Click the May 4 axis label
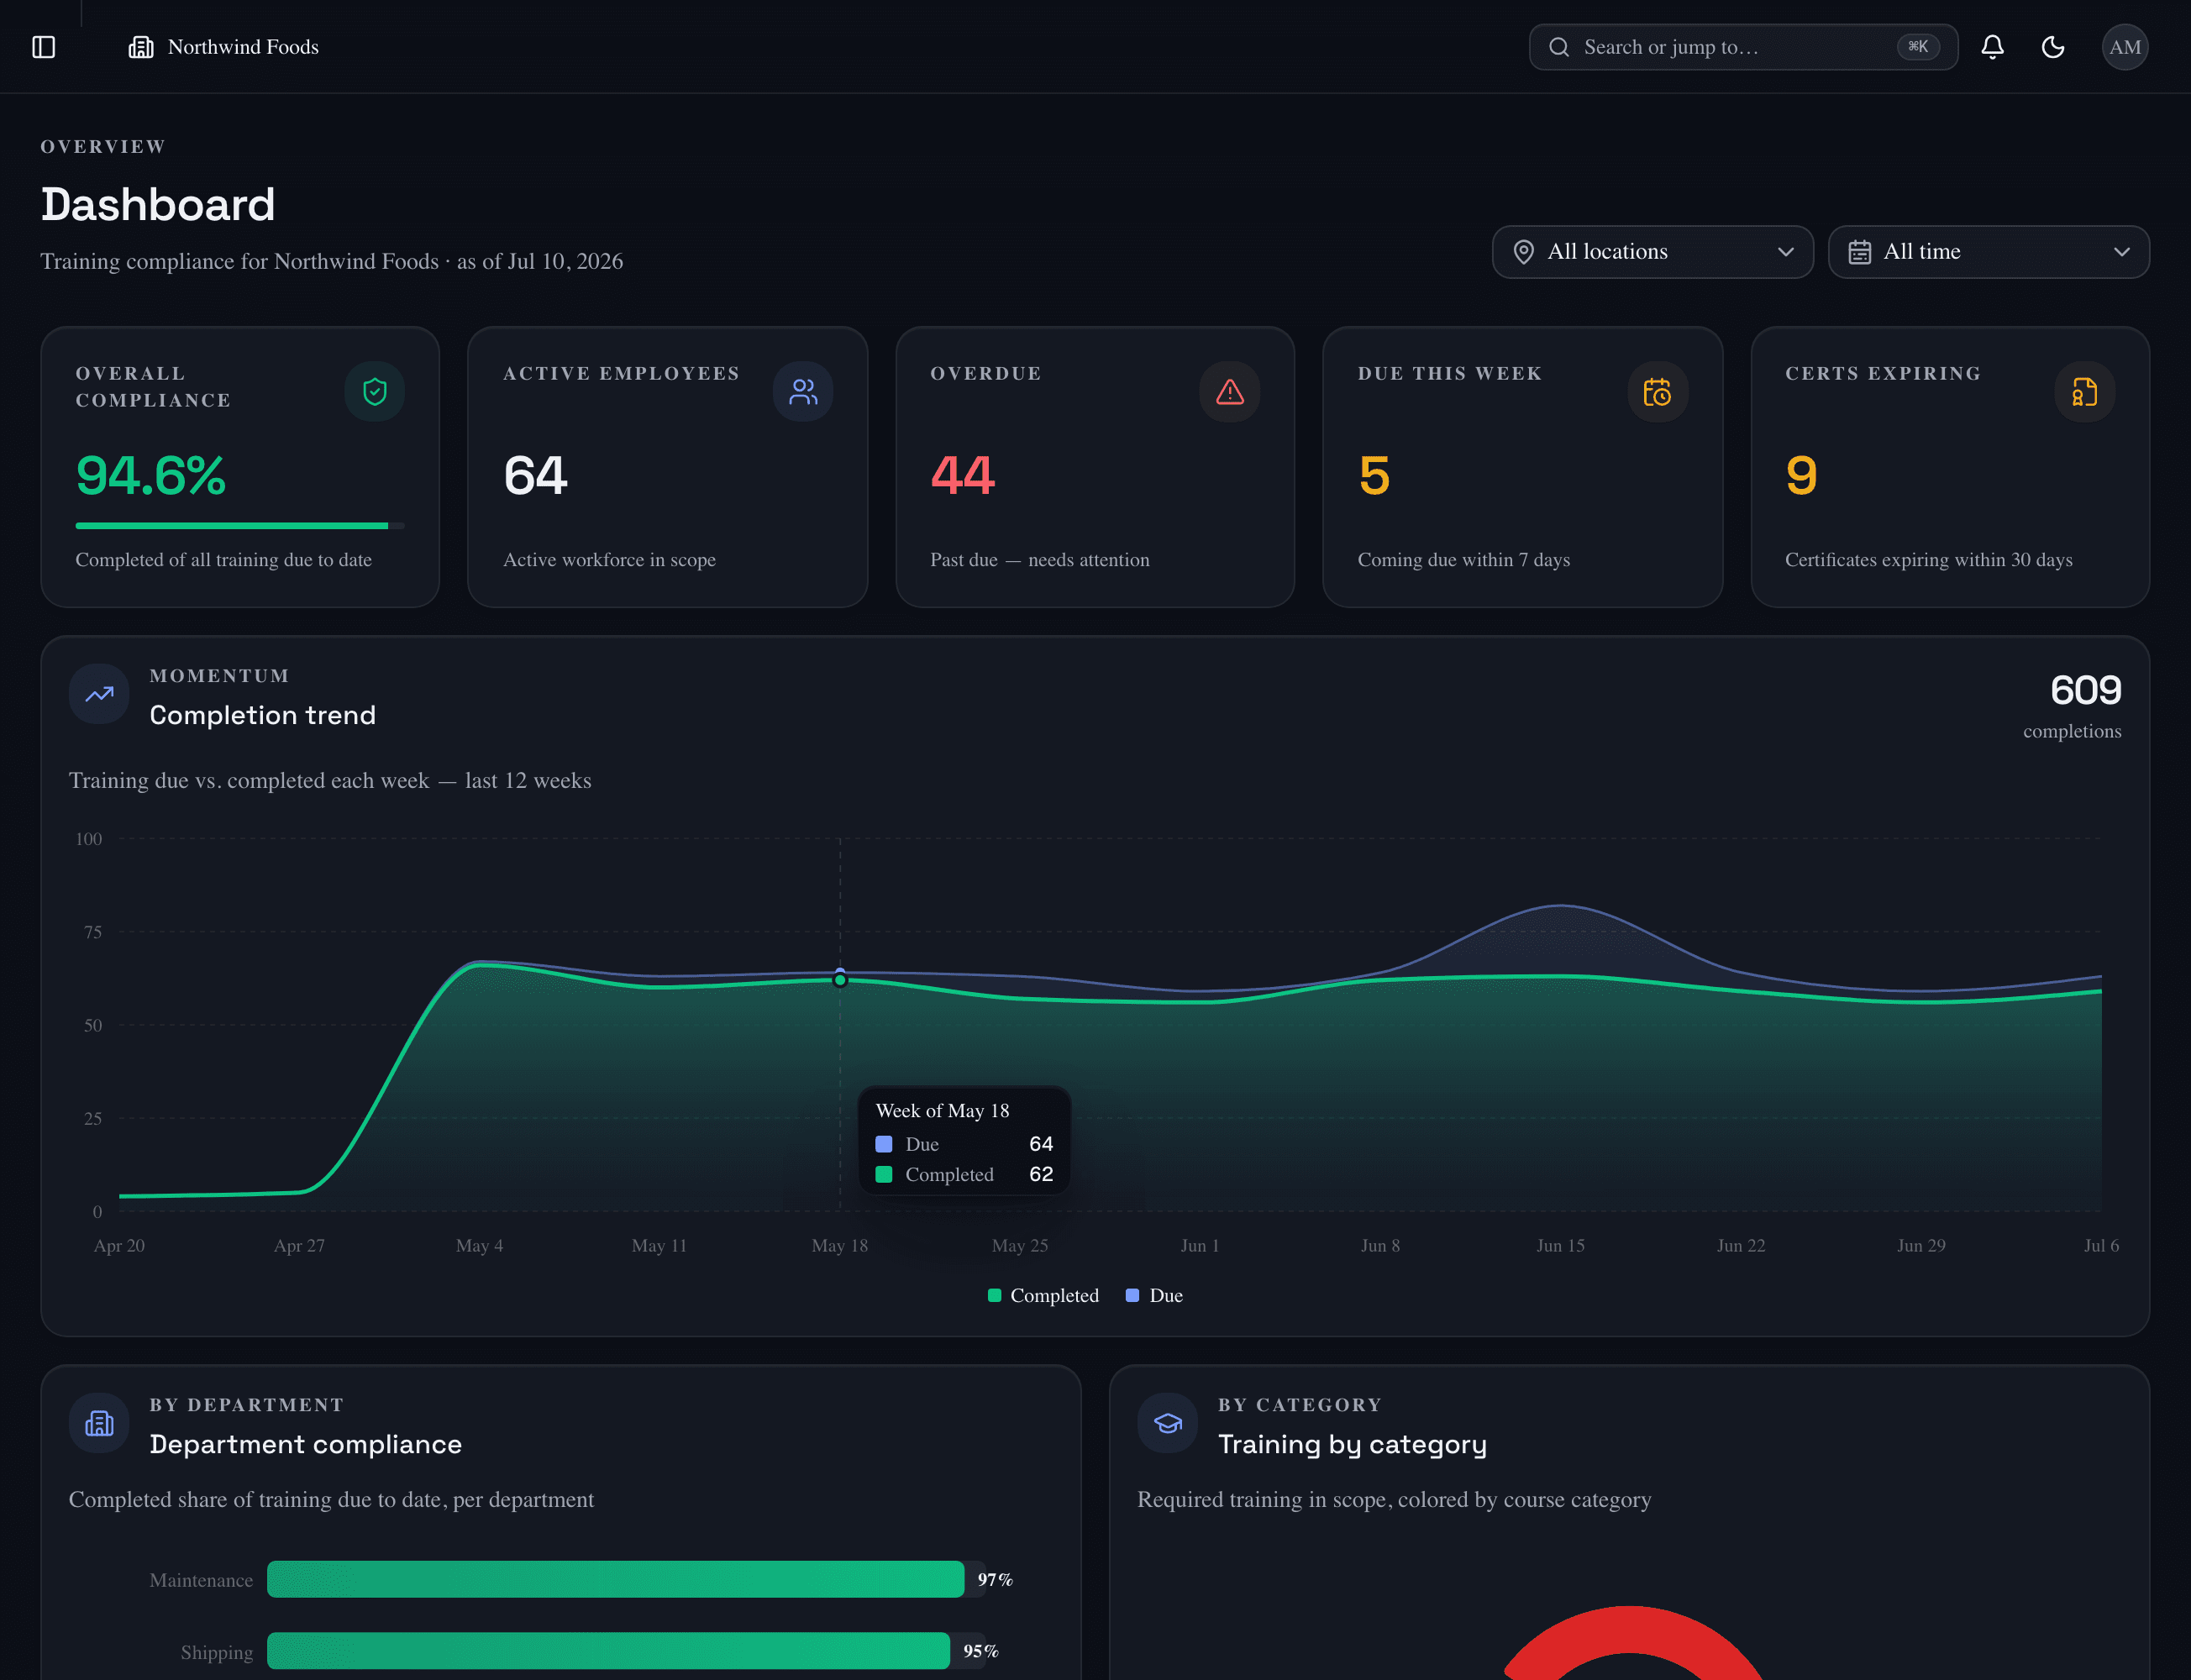This screenshot has width=2191, height=1680. coord(479,1245)
